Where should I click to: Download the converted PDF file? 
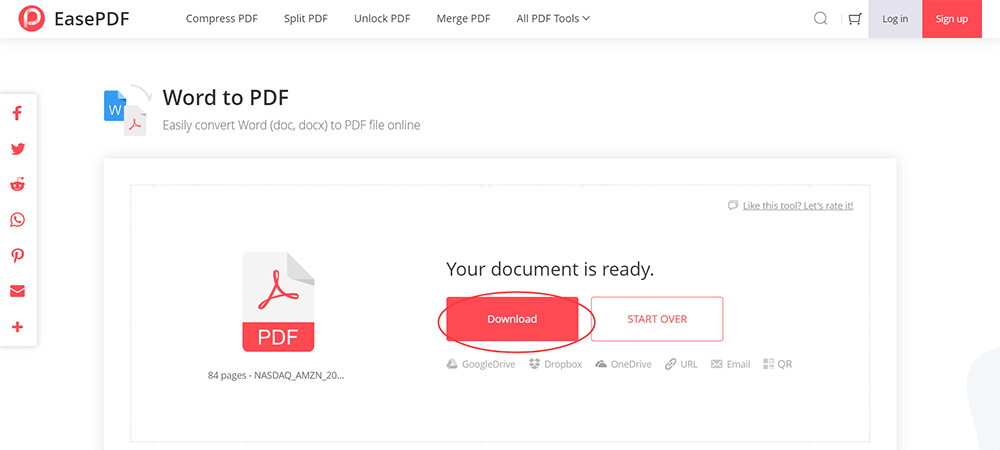pos(512,319)
